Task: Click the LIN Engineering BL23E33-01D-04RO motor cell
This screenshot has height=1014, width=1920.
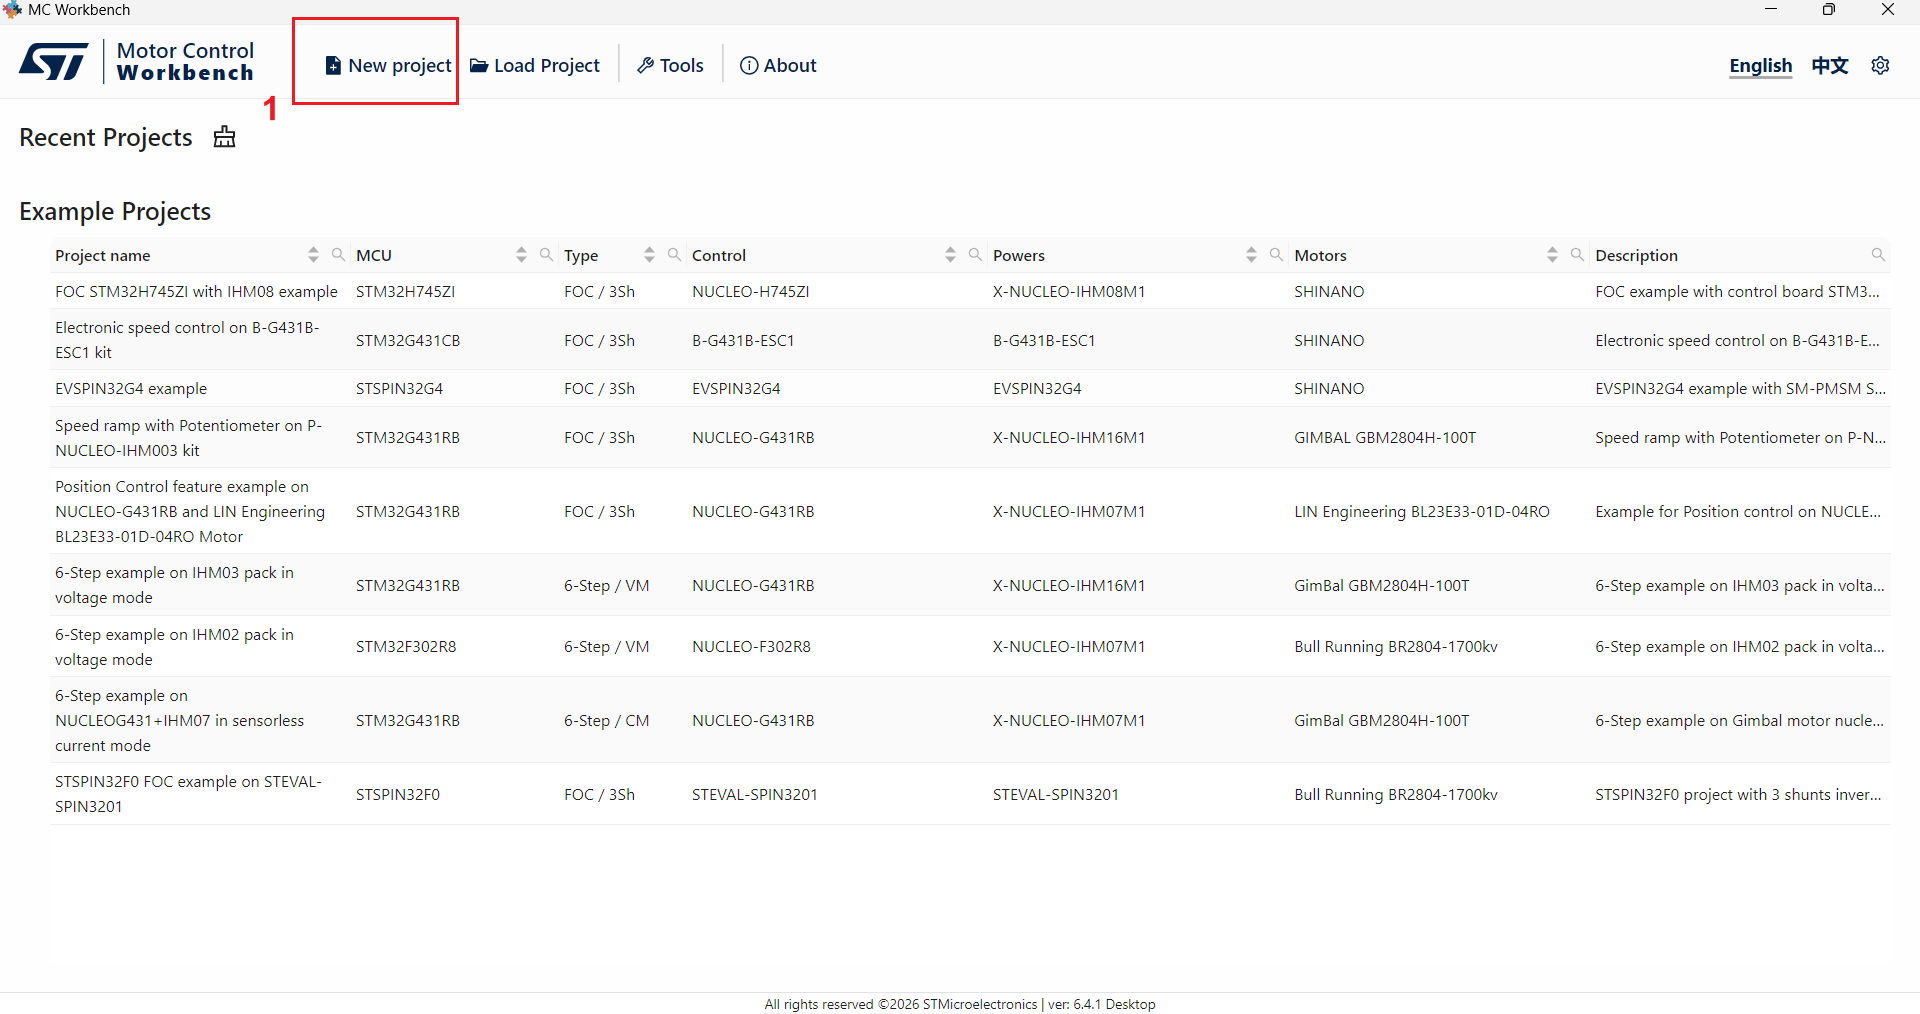Action: 1422,512
